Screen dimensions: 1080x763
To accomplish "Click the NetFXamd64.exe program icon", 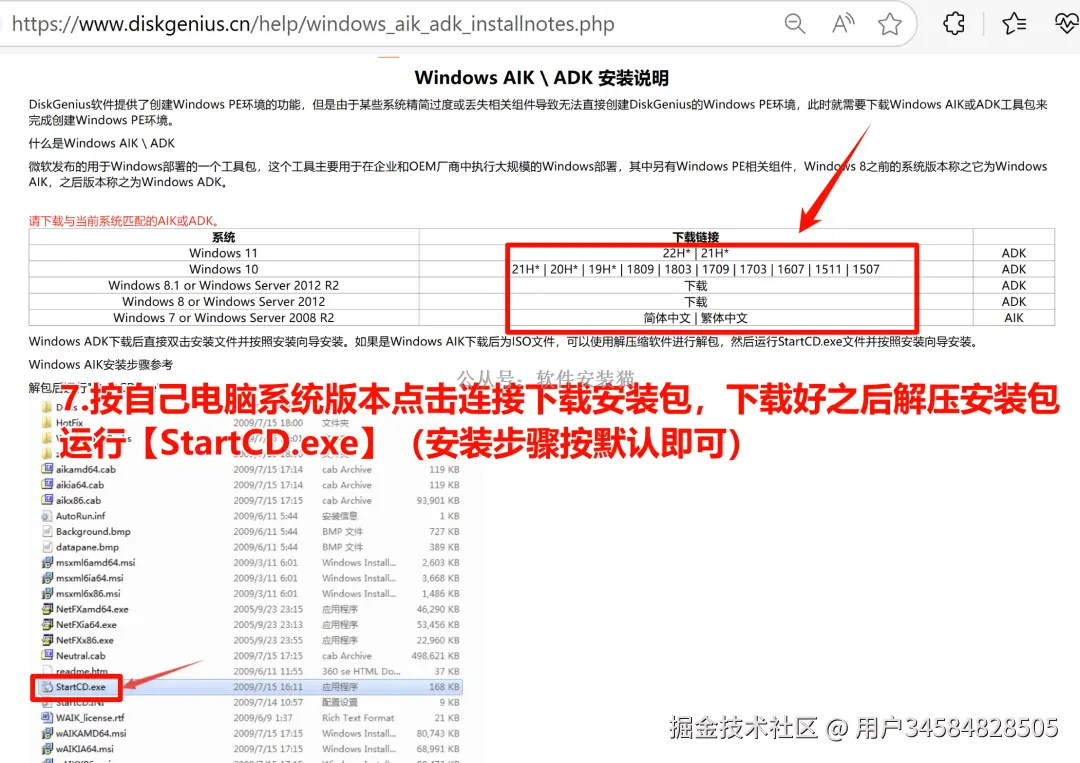I will pos(47,609).
